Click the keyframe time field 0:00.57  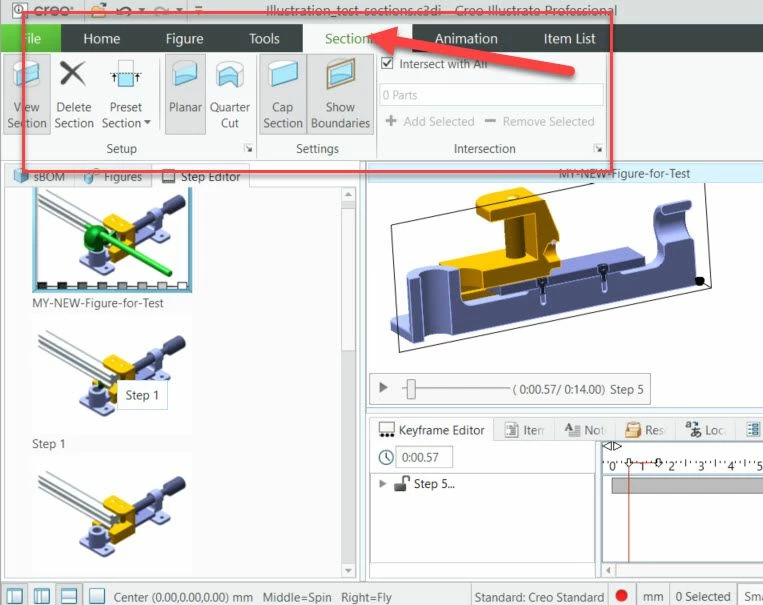pyautogui.click(x=424, y=457)
